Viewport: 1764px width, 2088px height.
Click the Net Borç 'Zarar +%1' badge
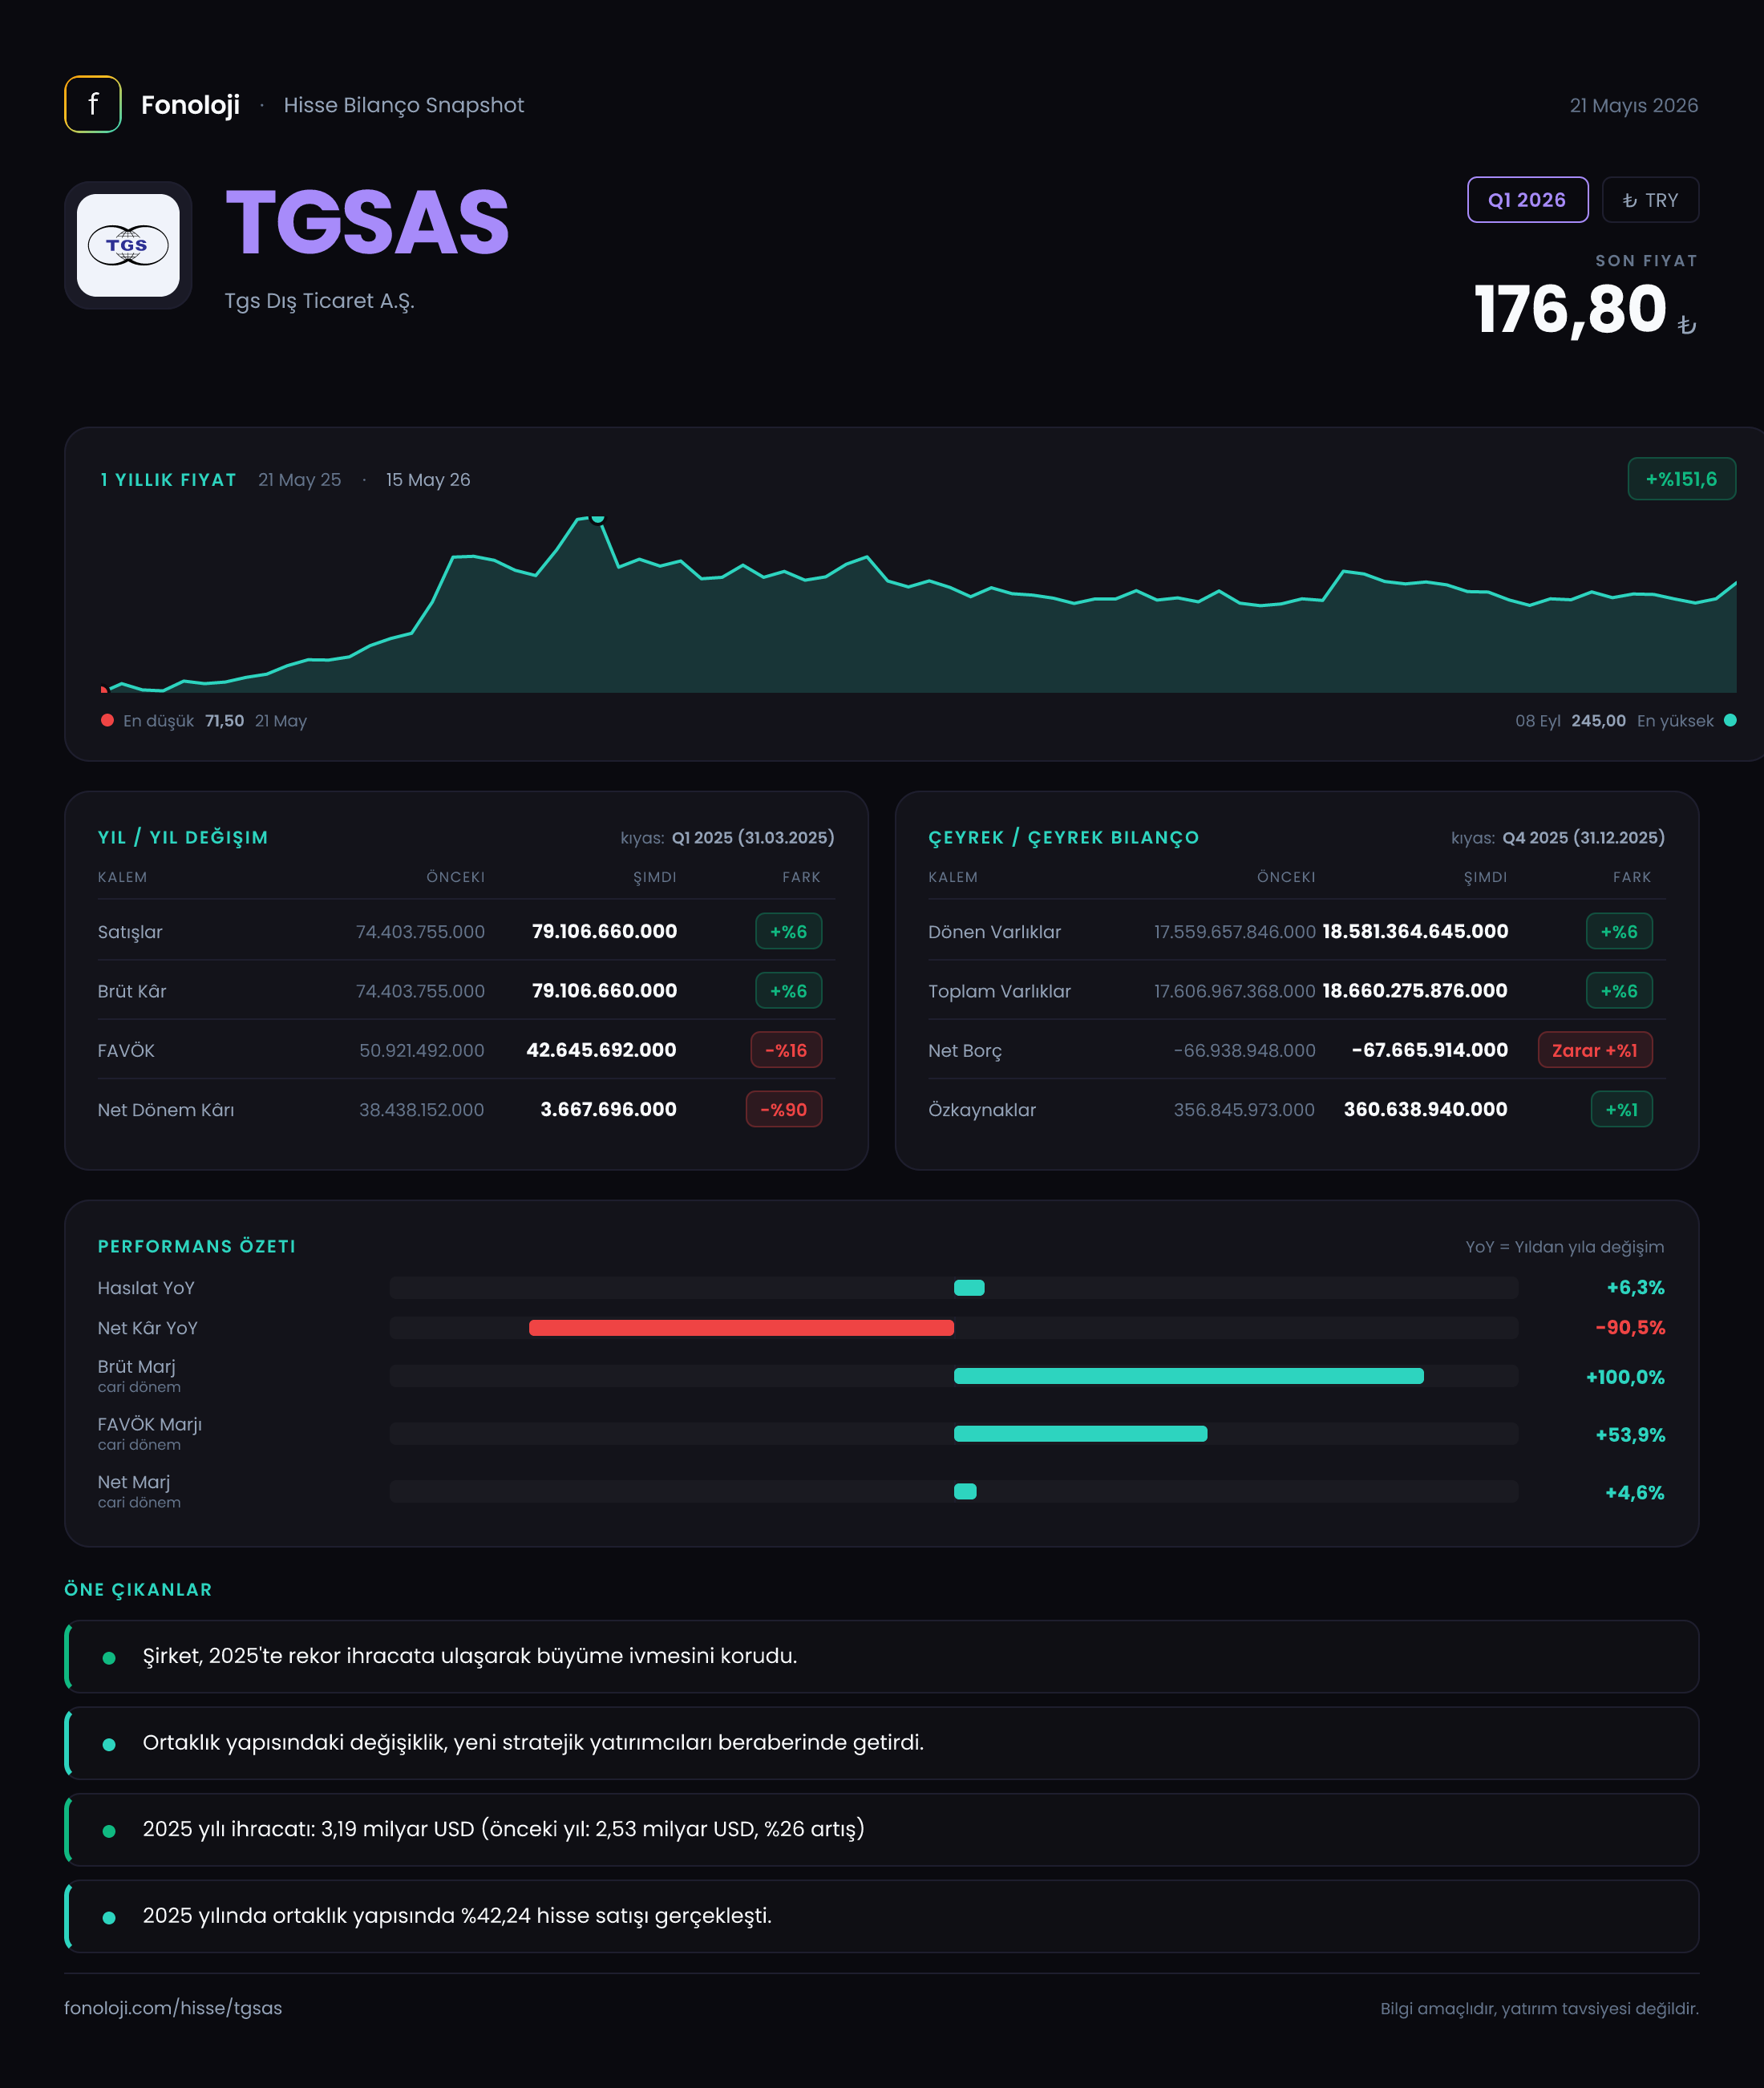tap(1595, 1050)
